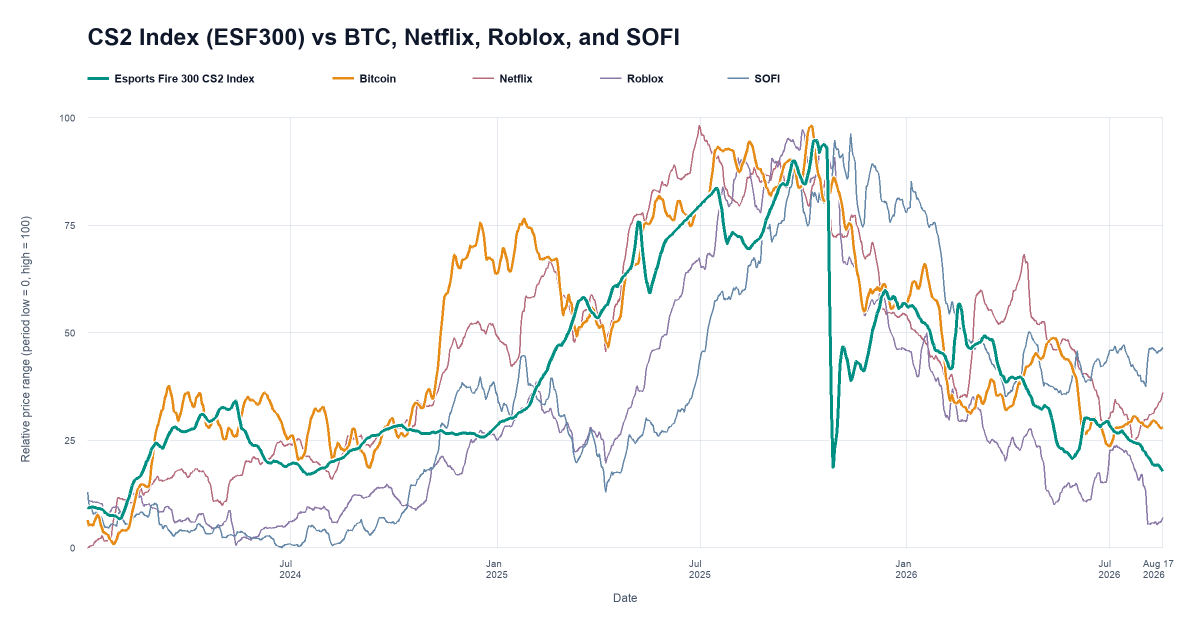Click the chart title mentioning CS2 Index
Viewport: 1200px width, 640px height.
pyautogui.click(x=384, y=38)
